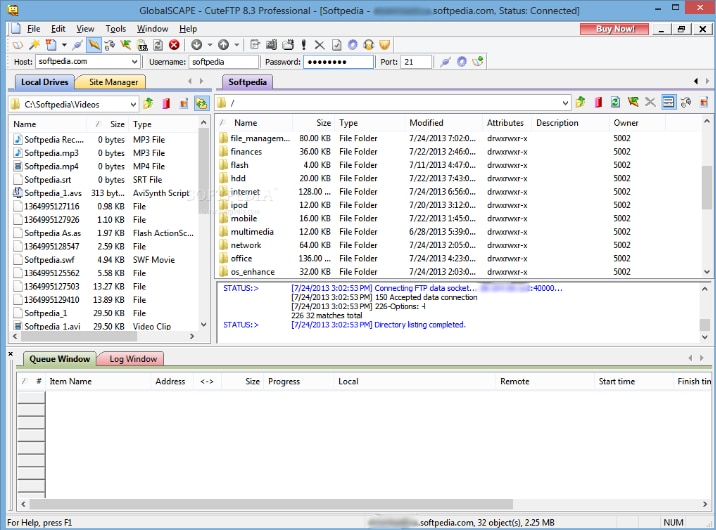
Task: Expand the Download button dropdown arrow
Action: tap(210, 45)
